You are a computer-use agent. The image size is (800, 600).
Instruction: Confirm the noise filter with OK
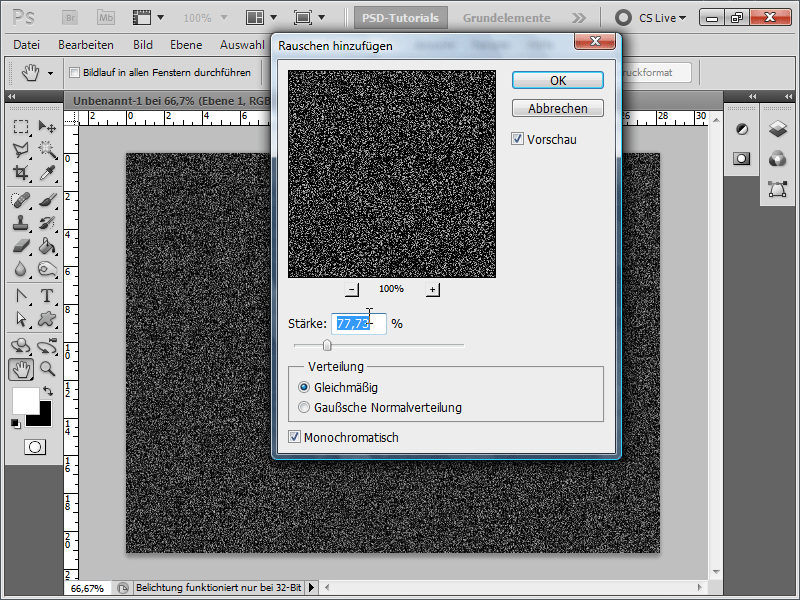558,80
